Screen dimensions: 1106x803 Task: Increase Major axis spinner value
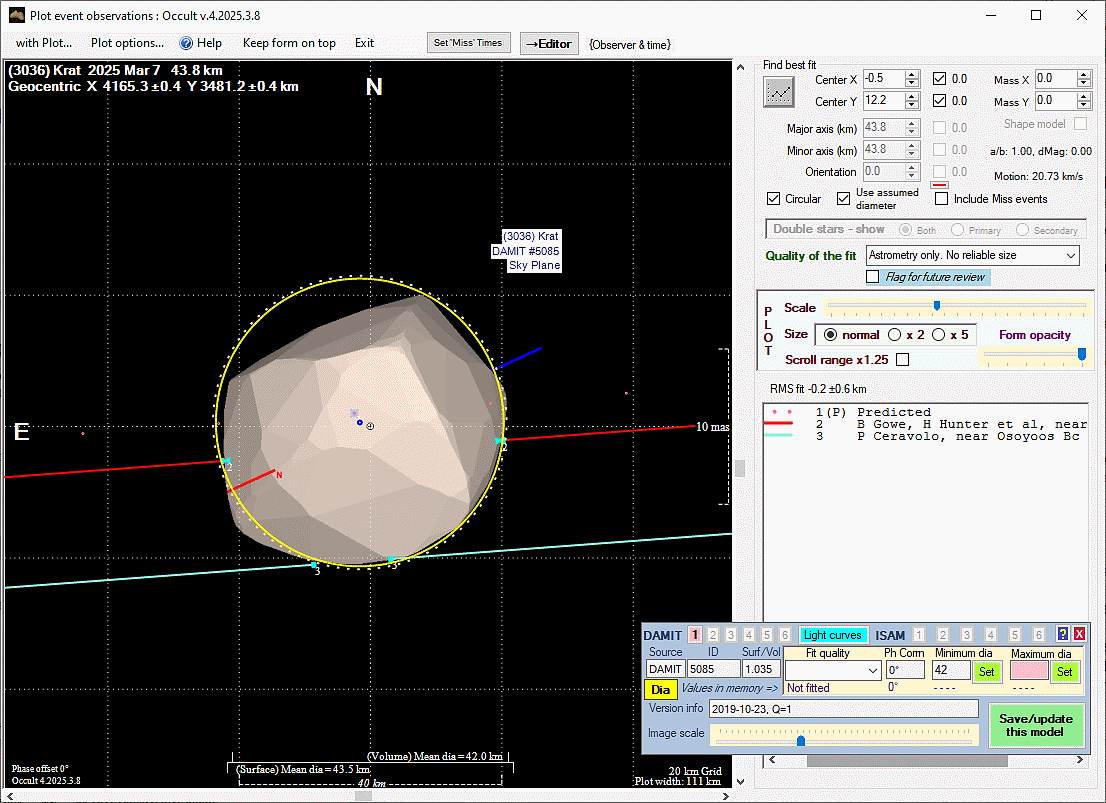(x=912, y=123)
